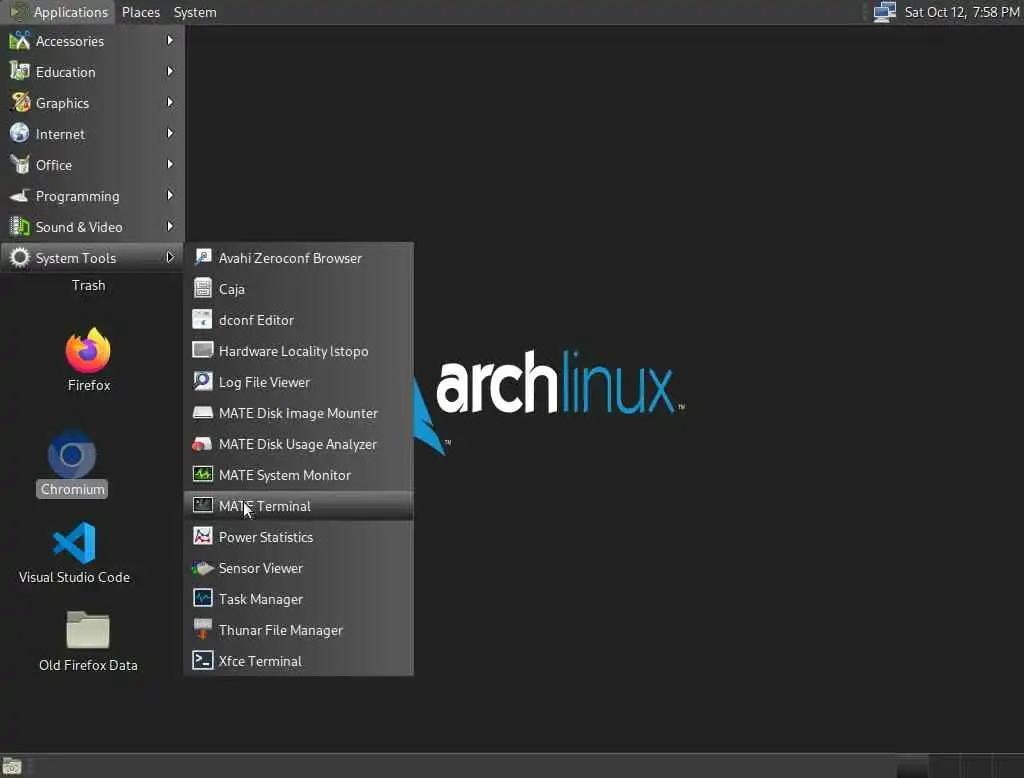Click the Internet globe icon
Screen dimensions: 1024x778
tap(20, 133)
